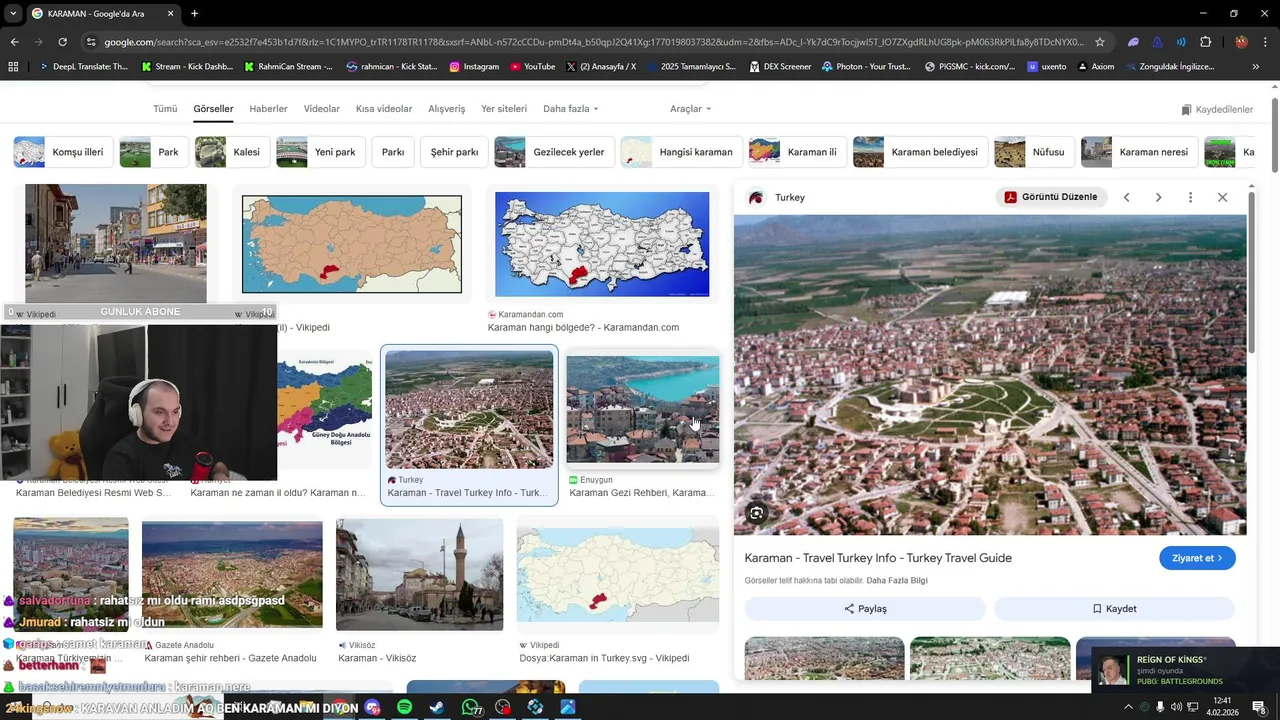Open the Chrome extensions puzzle icon

pos(1205,42)
